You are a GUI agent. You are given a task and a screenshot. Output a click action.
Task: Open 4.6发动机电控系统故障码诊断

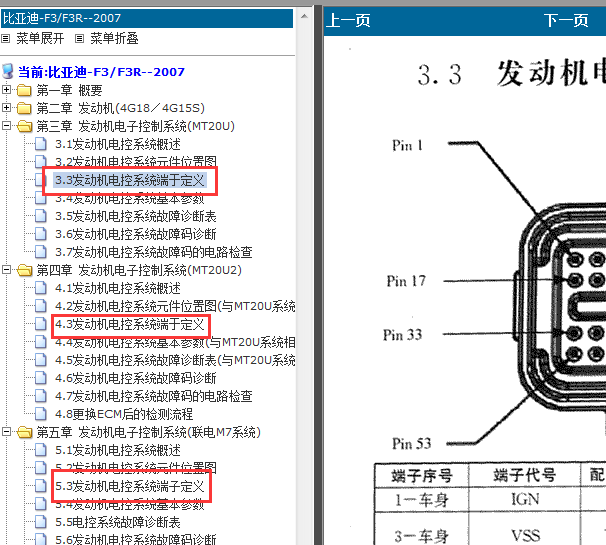pos(136,378)
